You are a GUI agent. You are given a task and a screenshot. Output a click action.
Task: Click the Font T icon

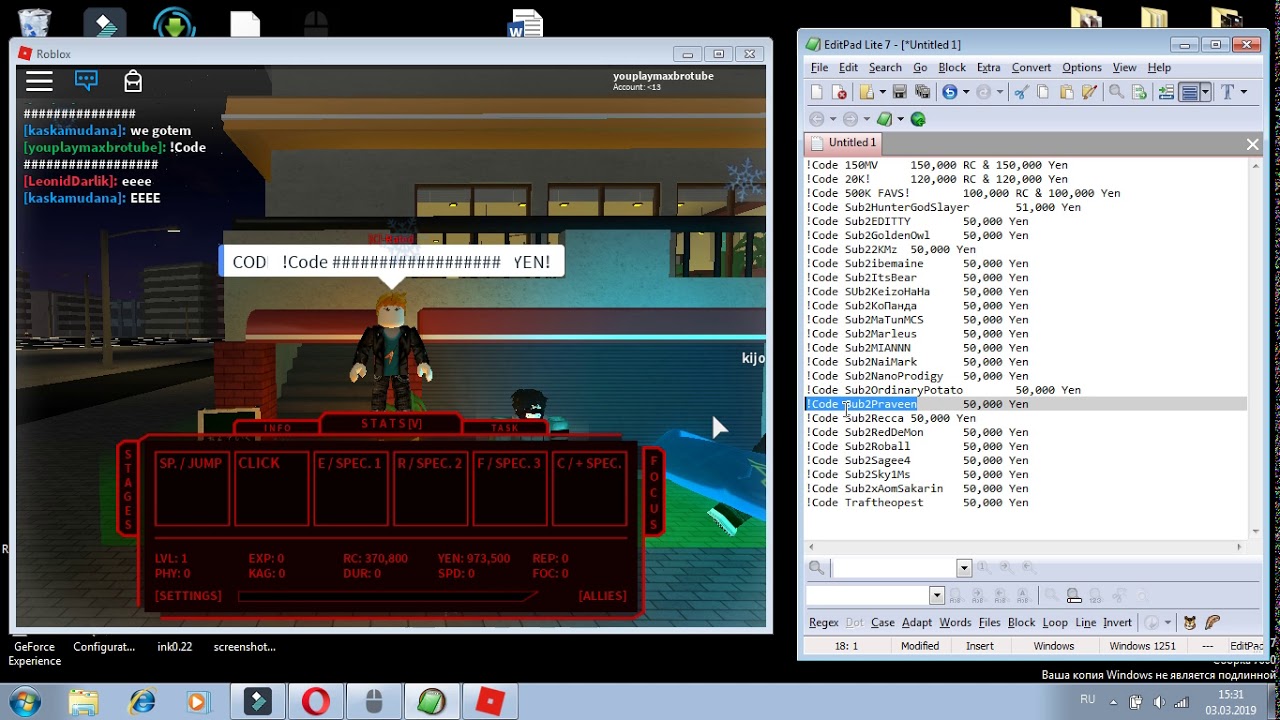click(1227, 92)
